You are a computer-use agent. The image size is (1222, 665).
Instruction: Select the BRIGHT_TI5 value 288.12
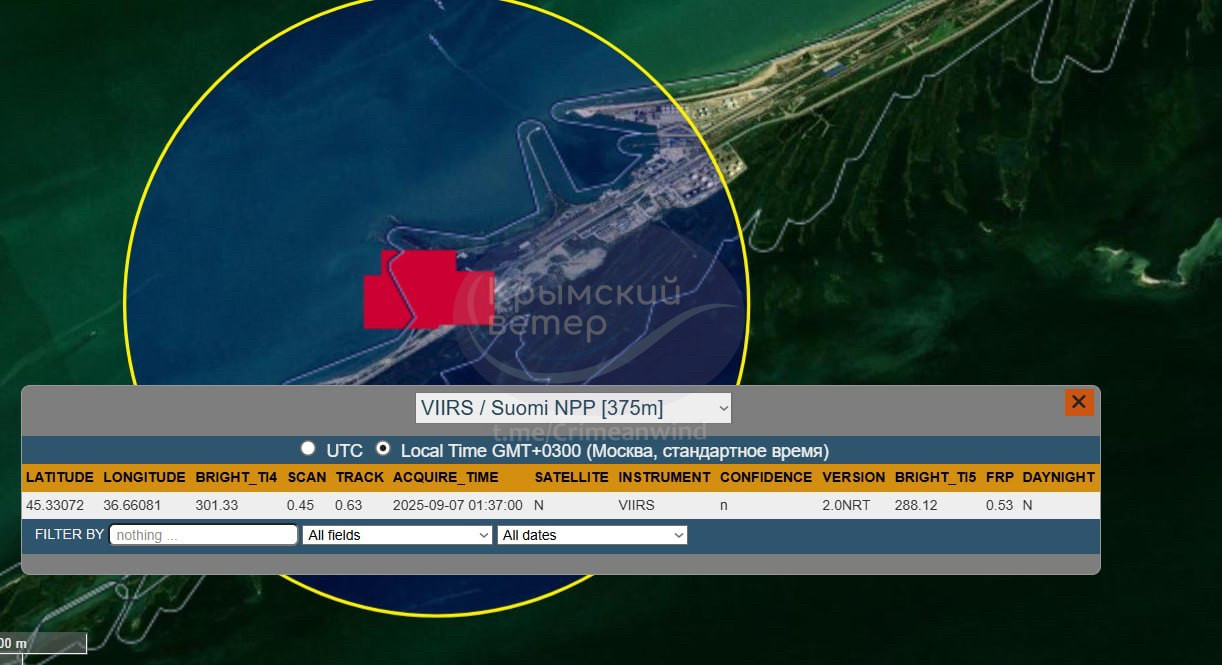(x=916, y=505)
